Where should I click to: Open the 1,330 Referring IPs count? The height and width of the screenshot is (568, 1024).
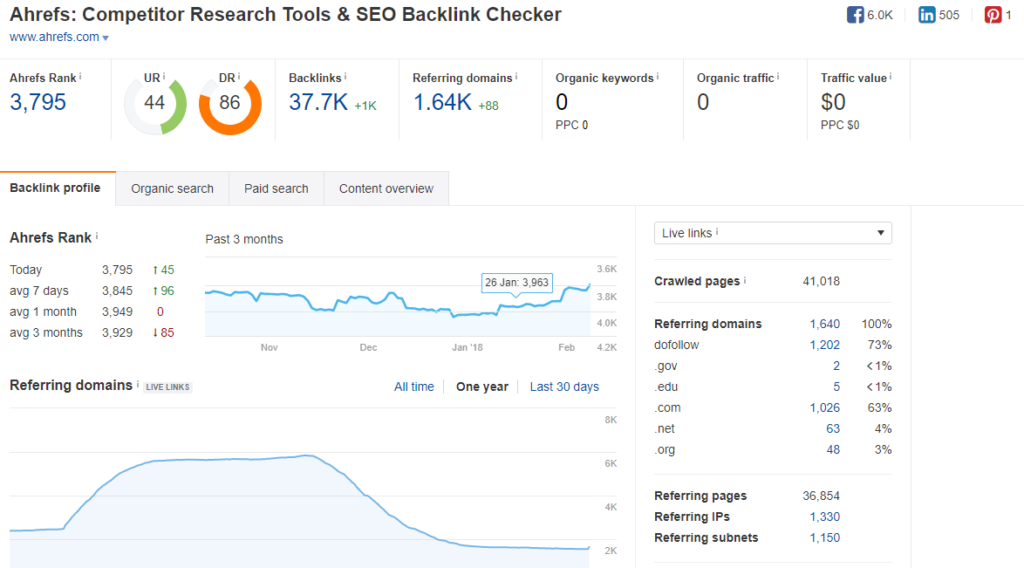click(825, 516)
